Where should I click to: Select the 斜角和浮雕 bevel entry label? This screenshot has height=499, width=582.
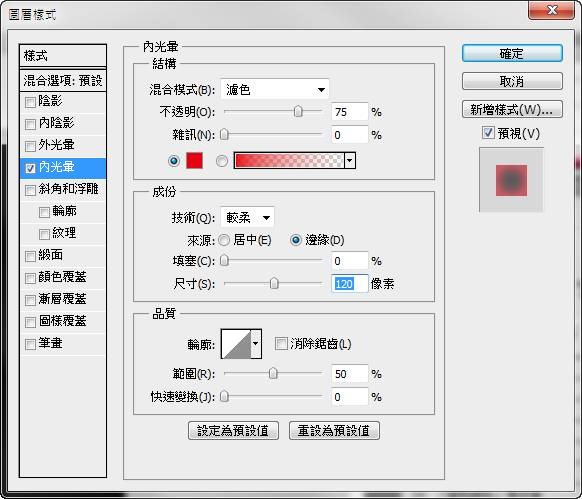pos(68,189)
